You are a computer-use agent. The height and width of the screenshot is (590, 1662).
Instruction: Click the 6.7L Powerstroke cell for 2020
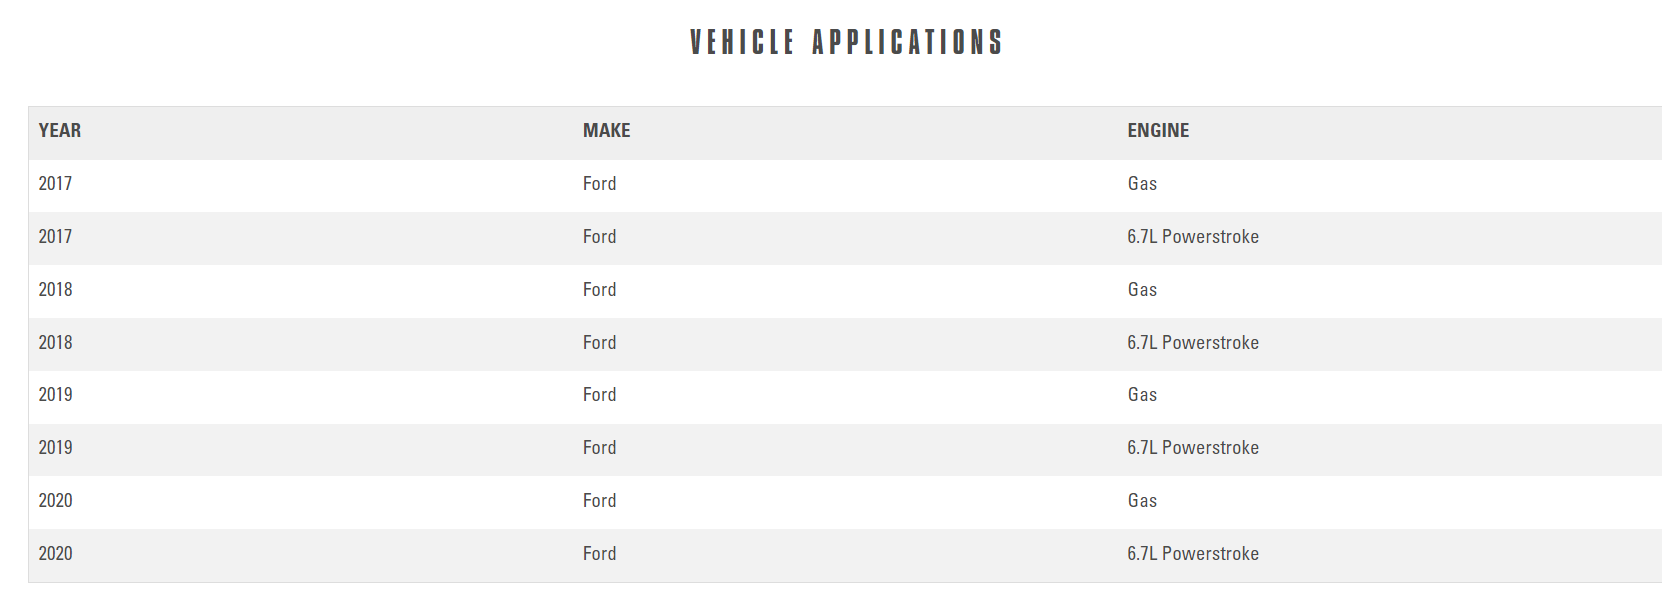[1192, 554]
